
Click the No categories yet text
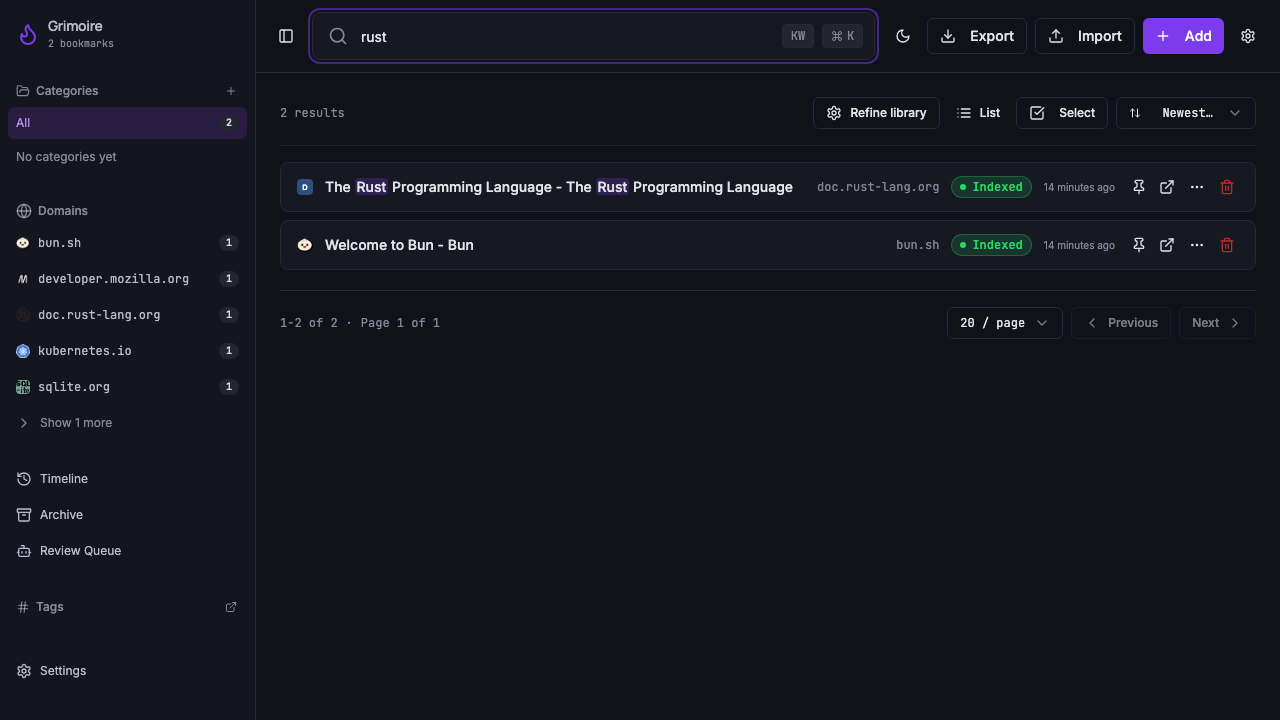point(66,157)
